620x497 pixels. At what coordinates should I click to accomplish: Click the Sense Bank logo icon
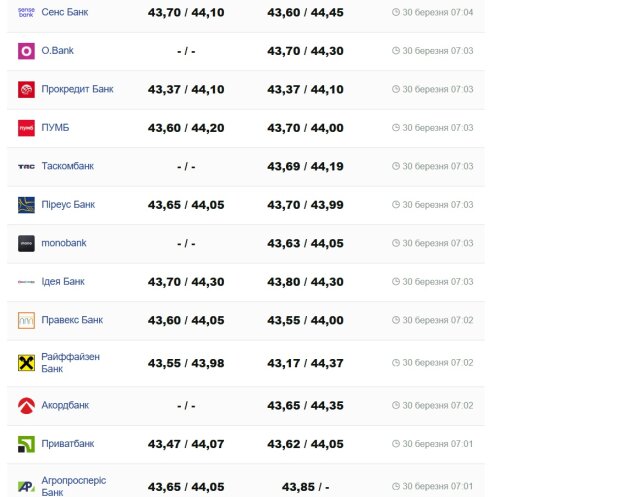tap(26, 12)
